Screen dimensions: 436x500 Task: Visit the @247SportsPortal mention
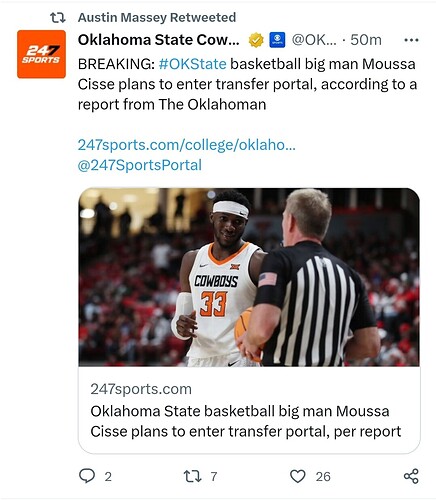click(140, 165)
